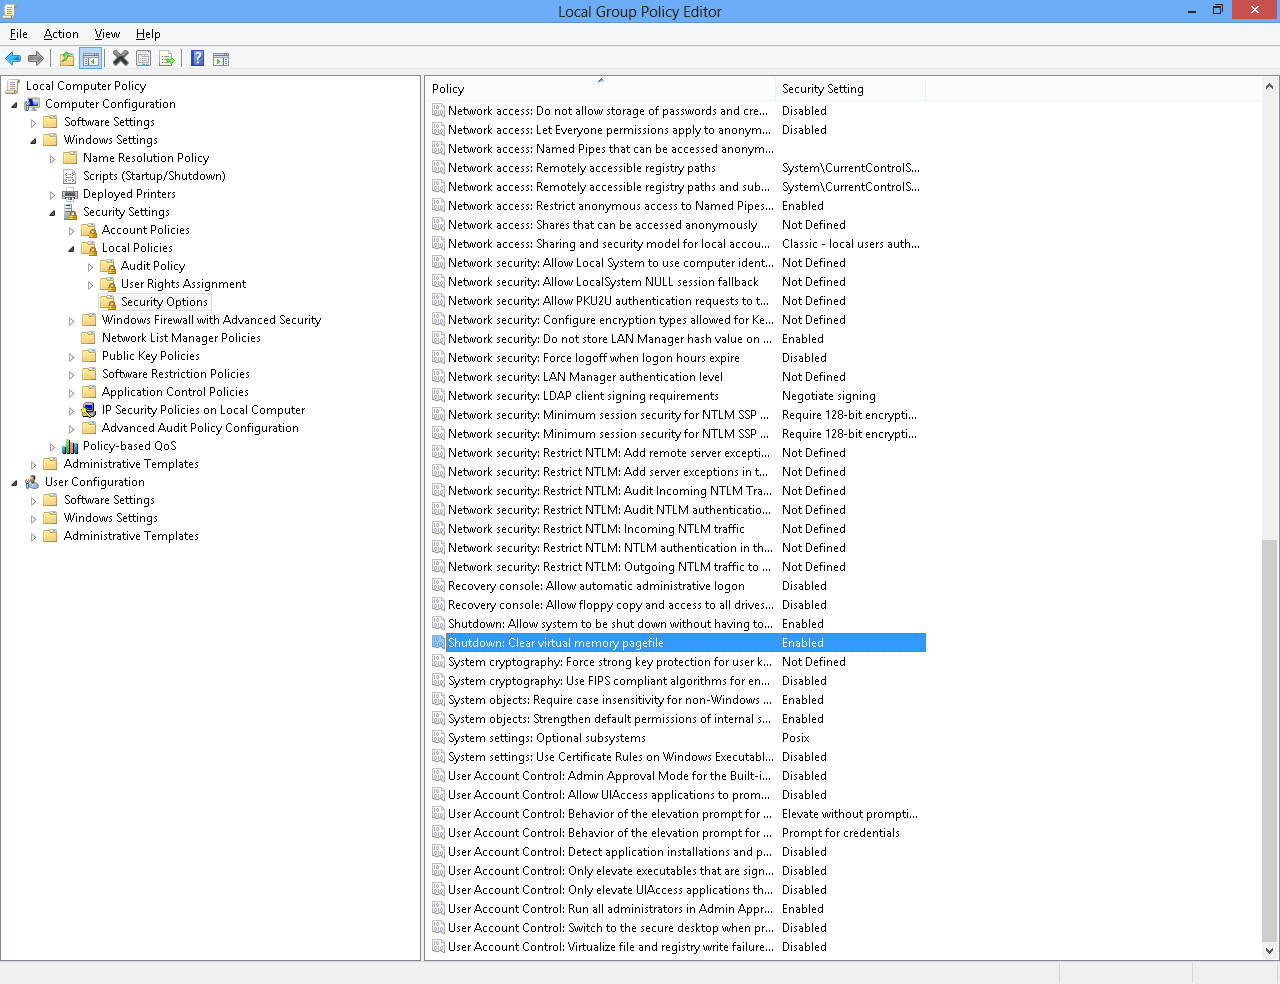Viewport: 1280px width, 984px height.
Task: Expand the Audit Policy node
Action: point(90,267)
